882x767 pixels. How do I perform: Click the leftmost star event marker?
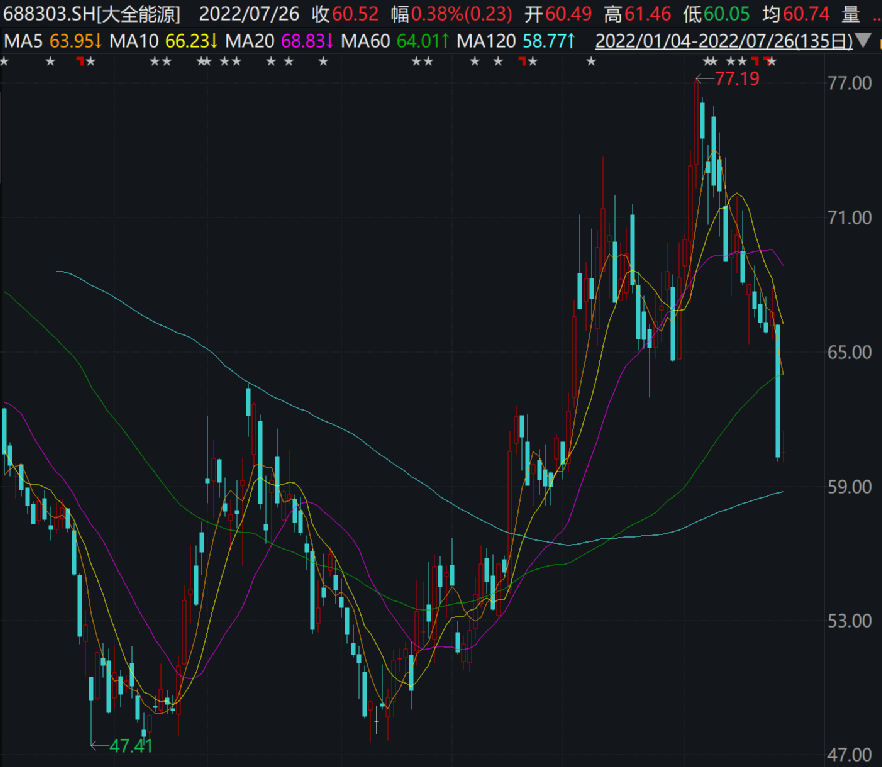[x=4, y=62]
